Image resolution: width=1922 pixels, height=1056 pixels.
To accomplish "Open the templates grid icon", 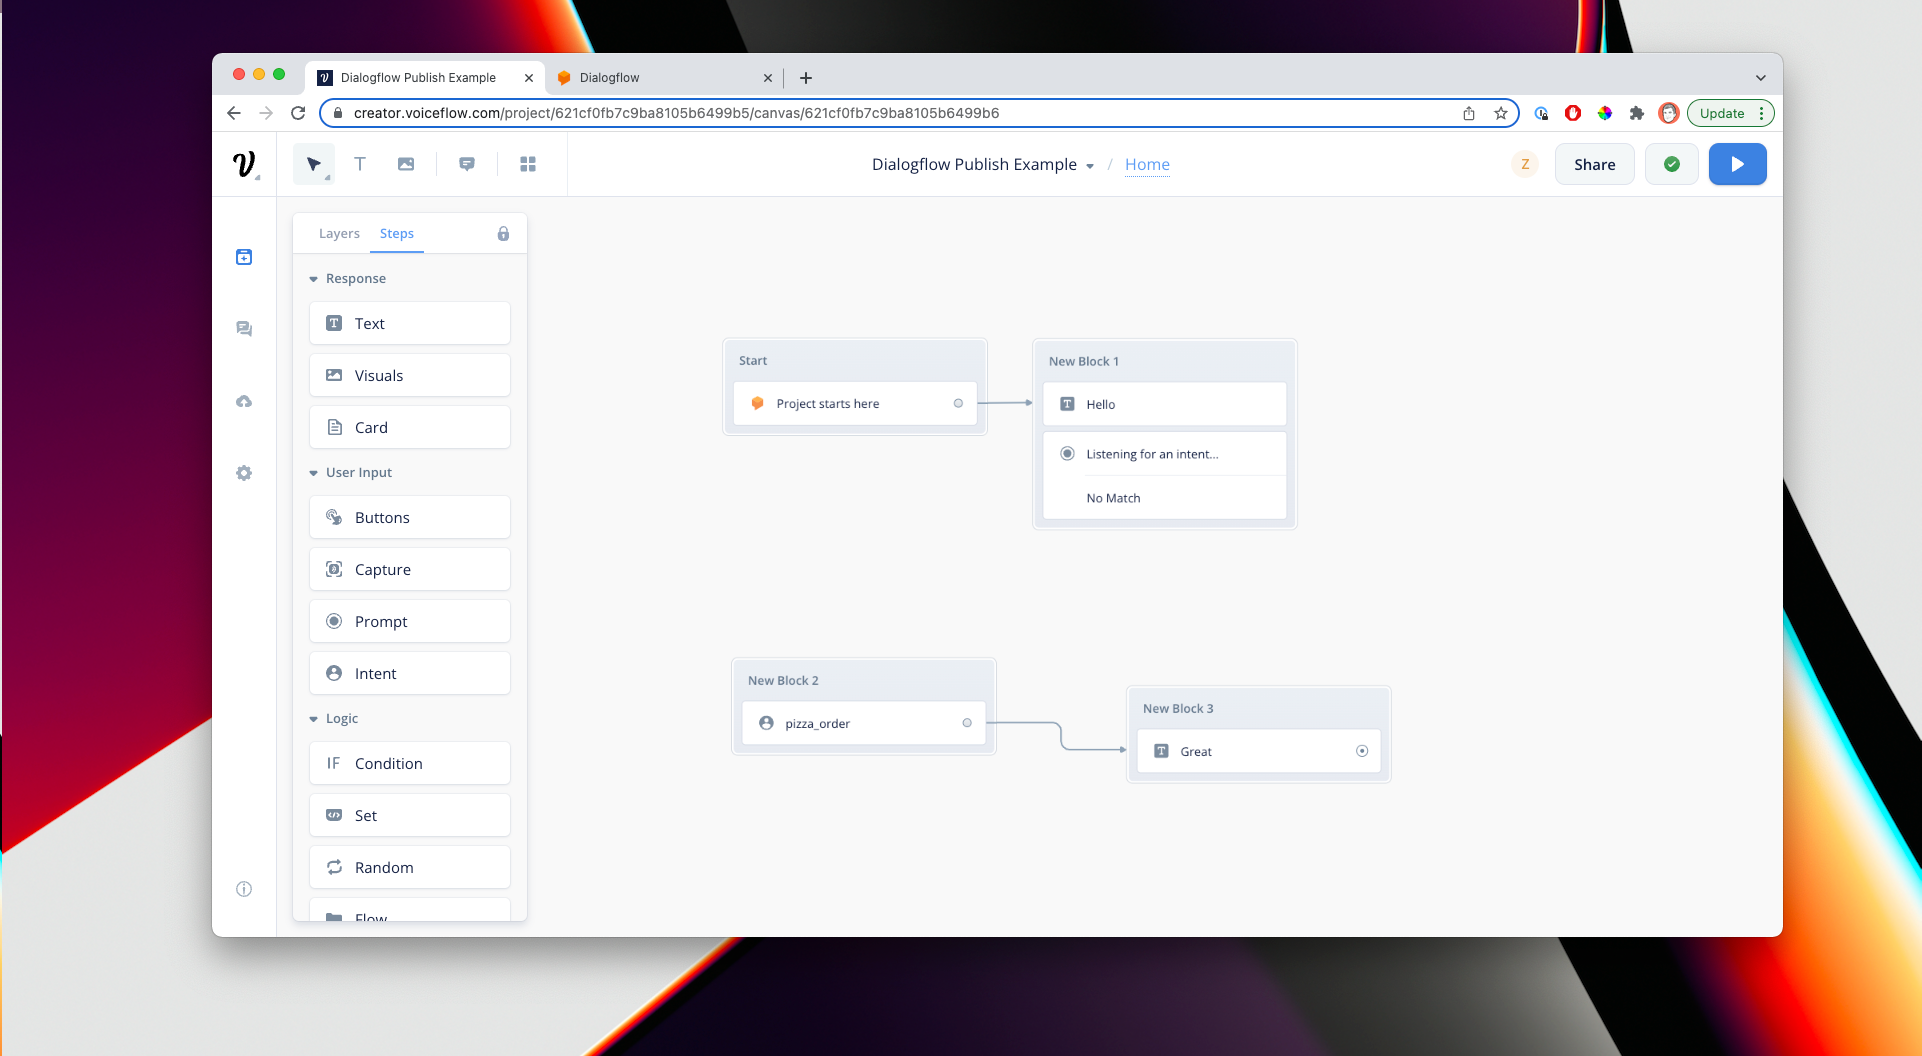I will pyautogui.click(x=528, y=164).
